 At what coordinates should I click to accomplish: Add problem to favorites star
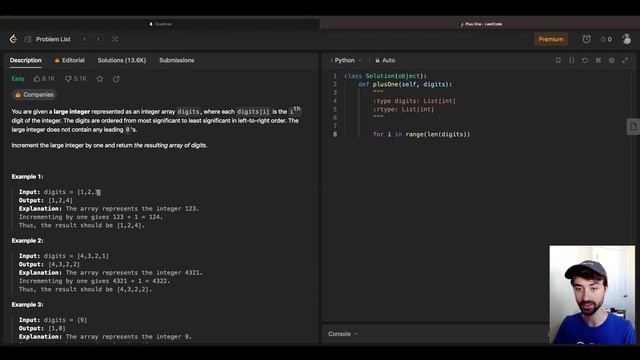point(100,79)
